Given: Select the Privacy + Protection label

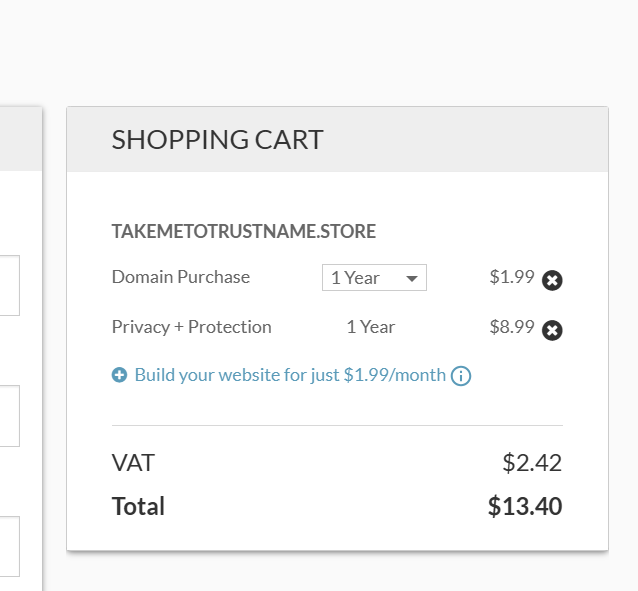Looking at the screenshot, I should click(192, 327).
